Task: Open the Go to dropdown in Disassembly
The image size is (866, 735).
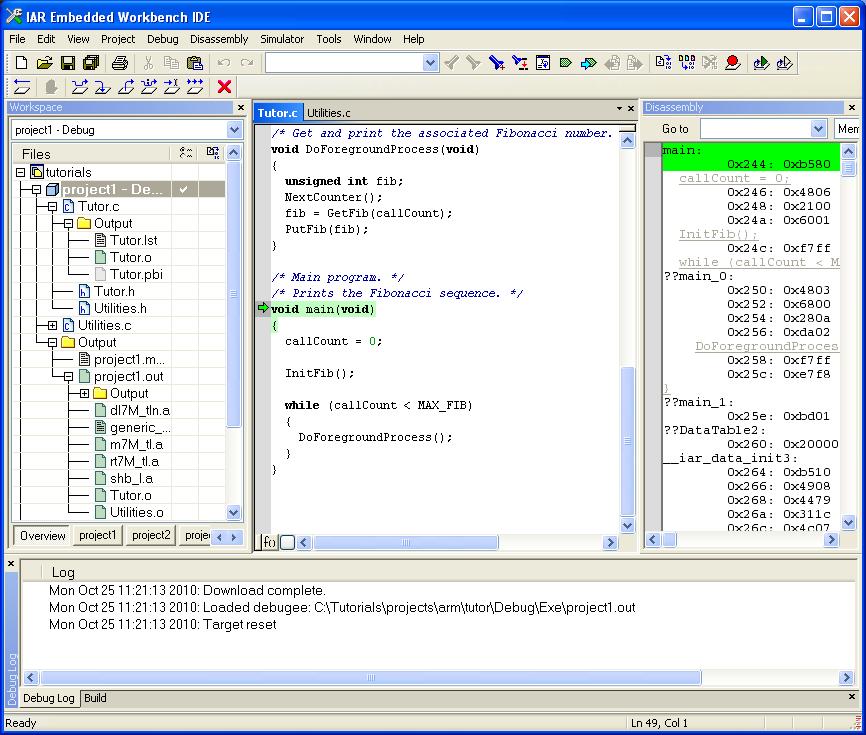Action: coord(817,129)
